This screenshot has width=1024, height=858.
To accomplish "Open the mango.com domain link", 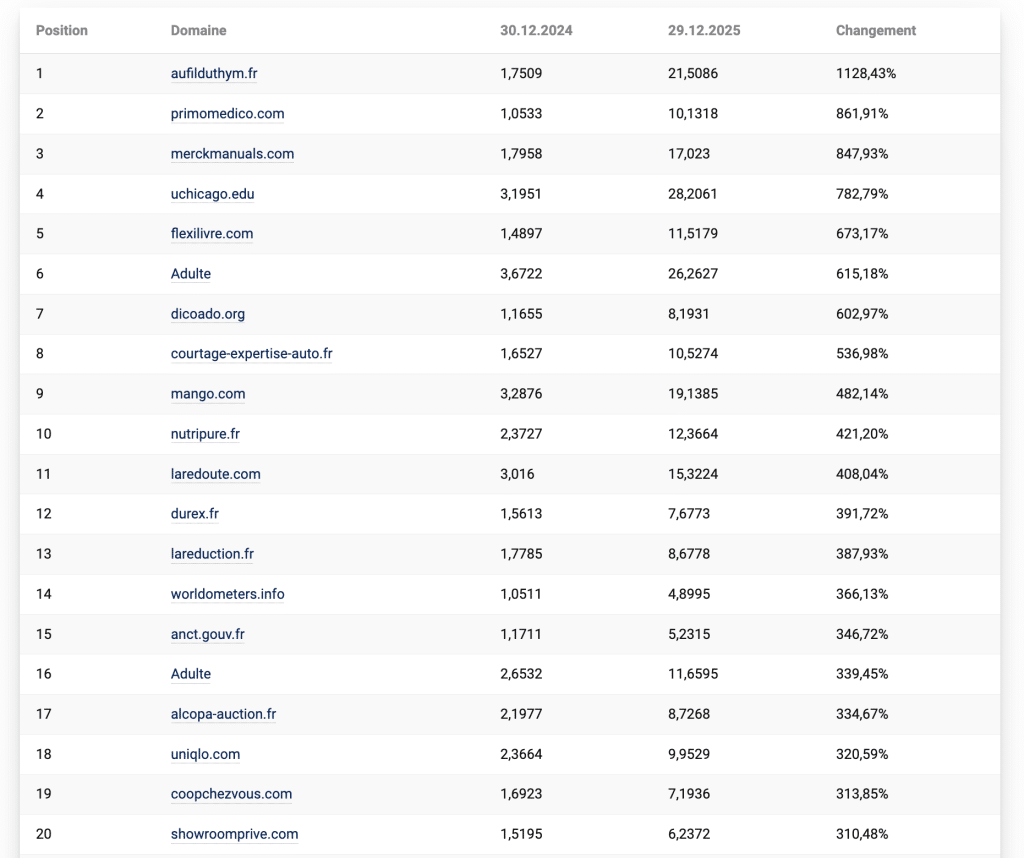I will tap(208, 394).
